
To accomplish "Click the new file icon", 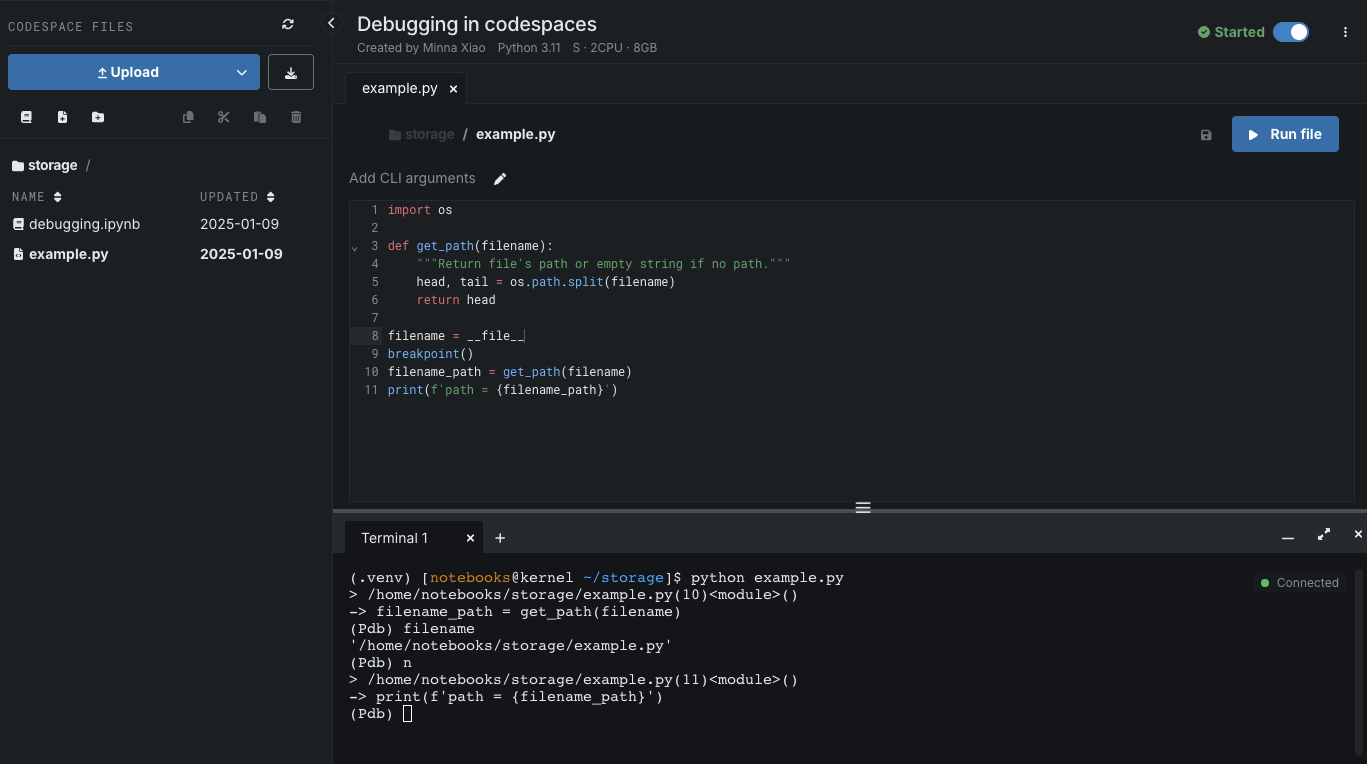I will pyautogui.click(x=62, y=117).
